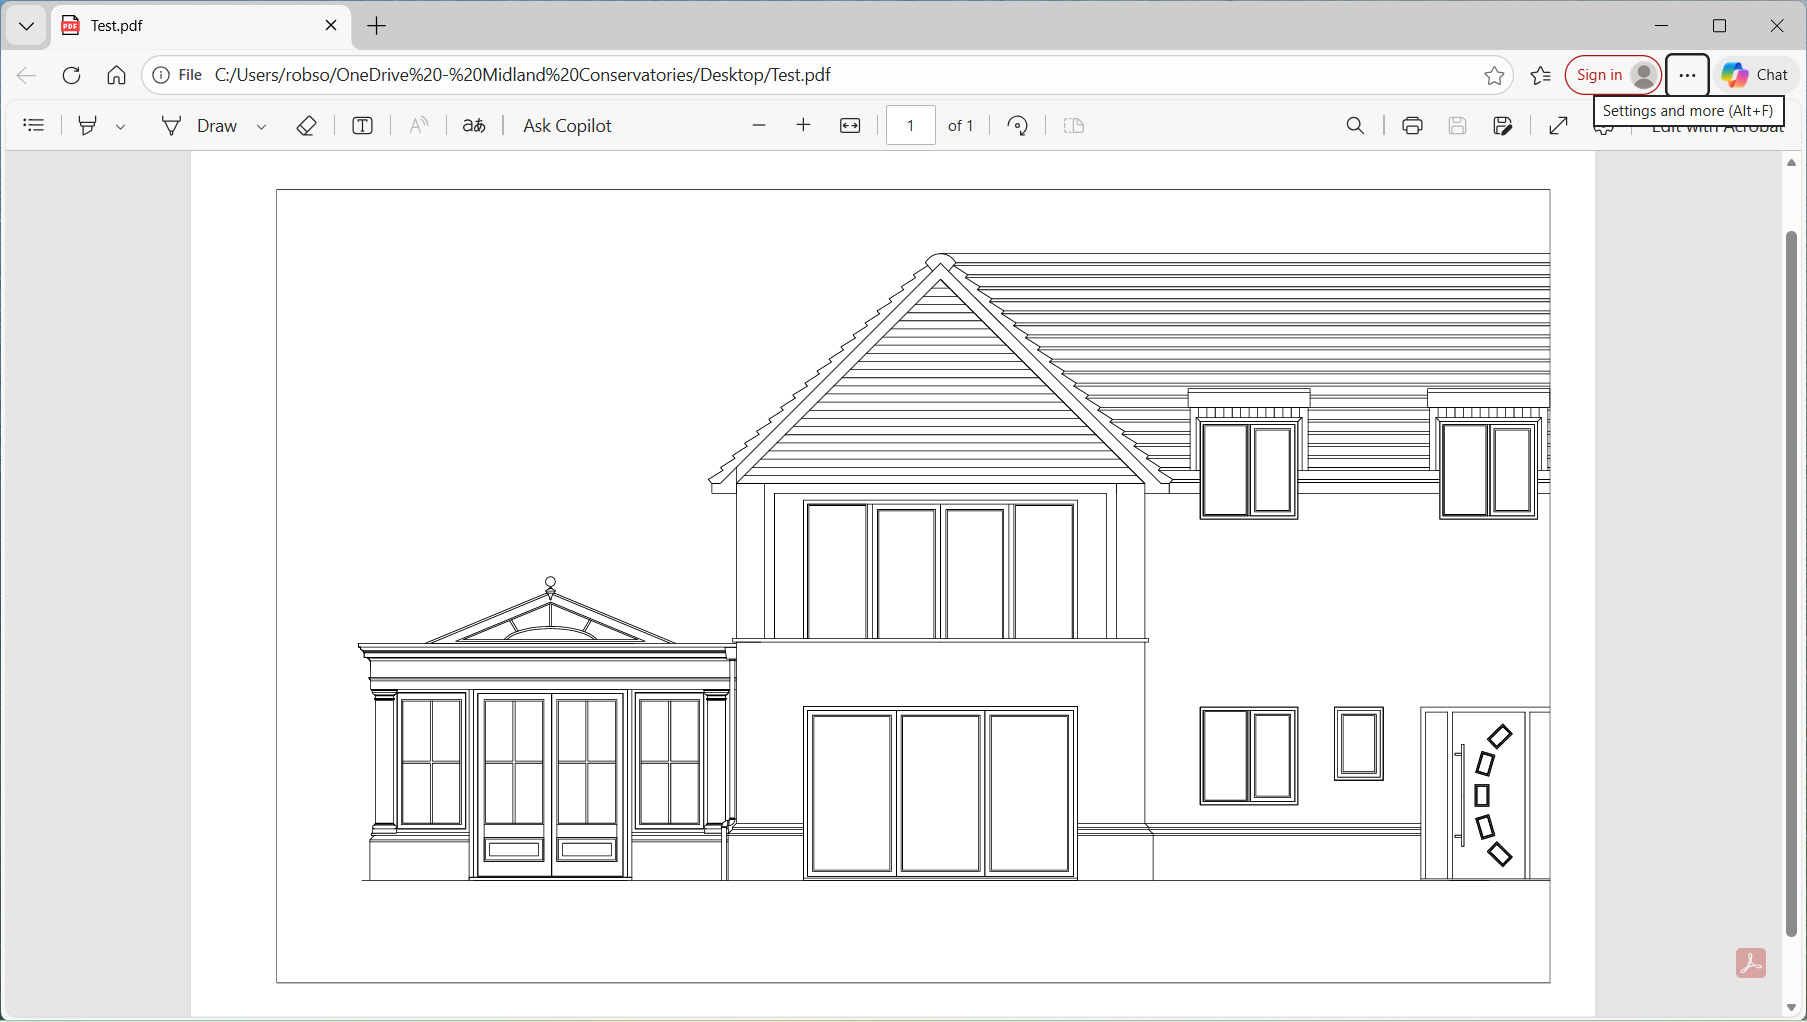Click the Save As icon

1502,125
